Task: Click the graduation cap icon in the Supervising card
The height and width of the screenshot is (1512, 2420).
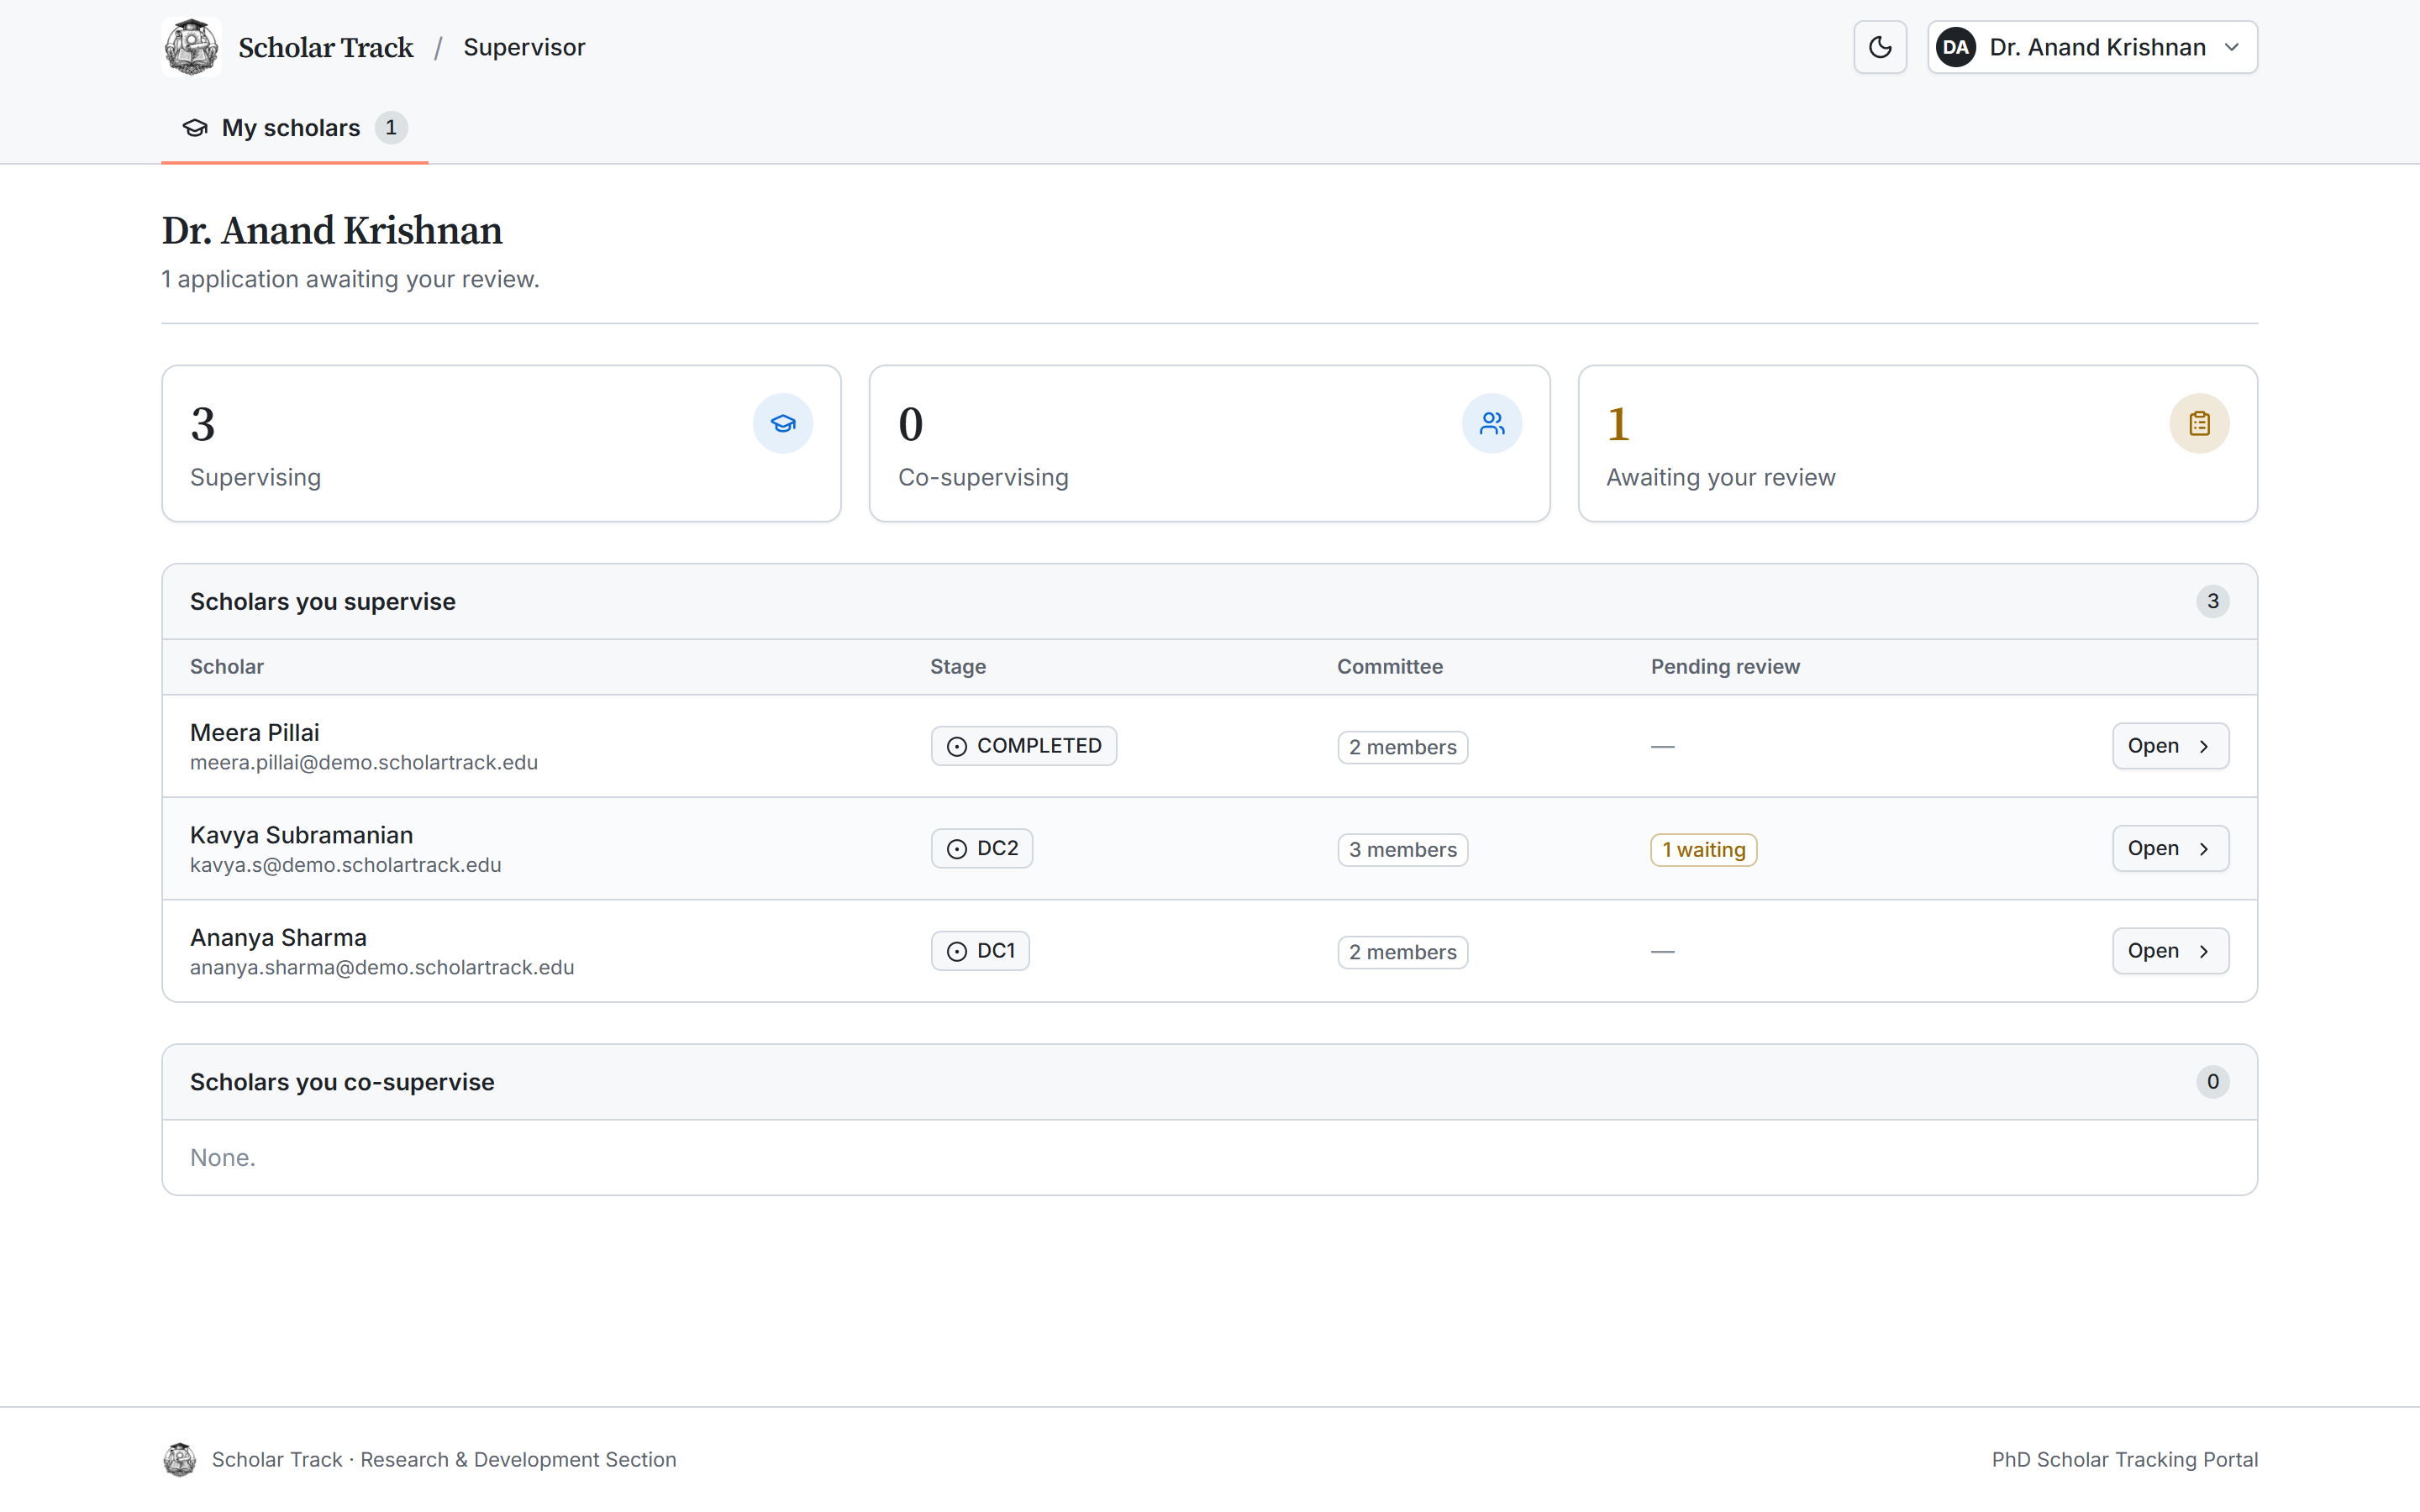Action: (783, 424)
